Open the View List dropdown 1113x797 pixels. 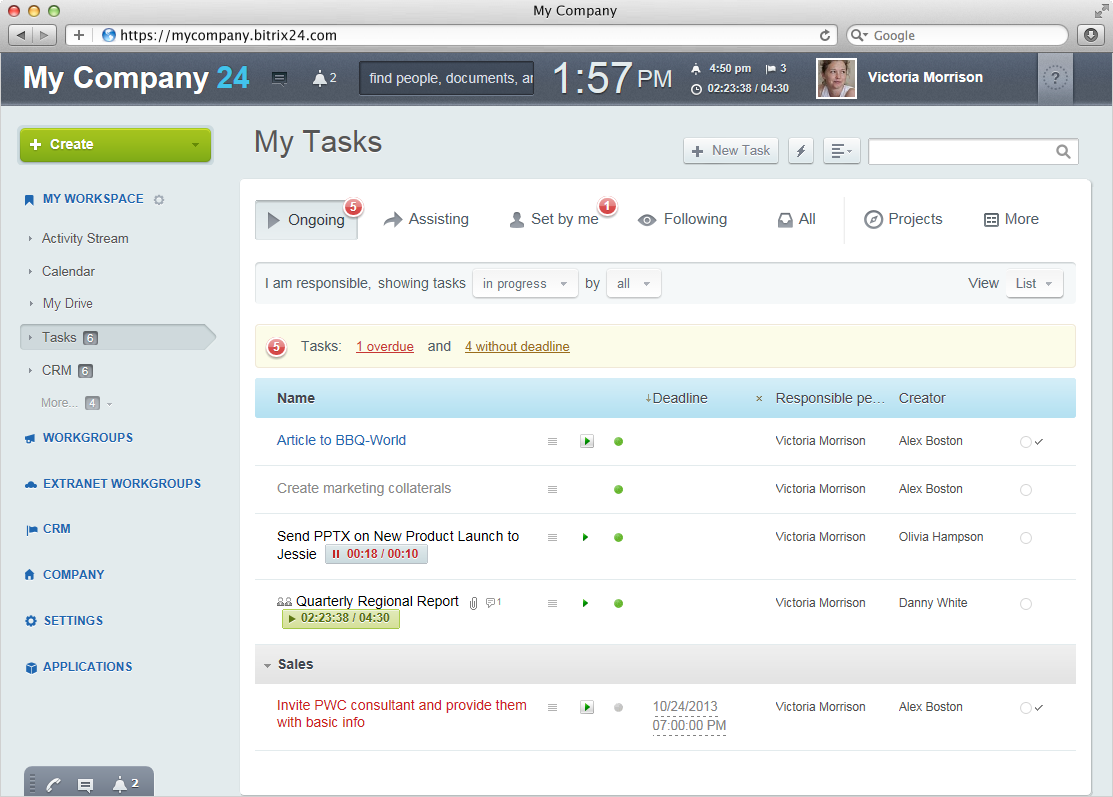click(x=1034, y=284)
